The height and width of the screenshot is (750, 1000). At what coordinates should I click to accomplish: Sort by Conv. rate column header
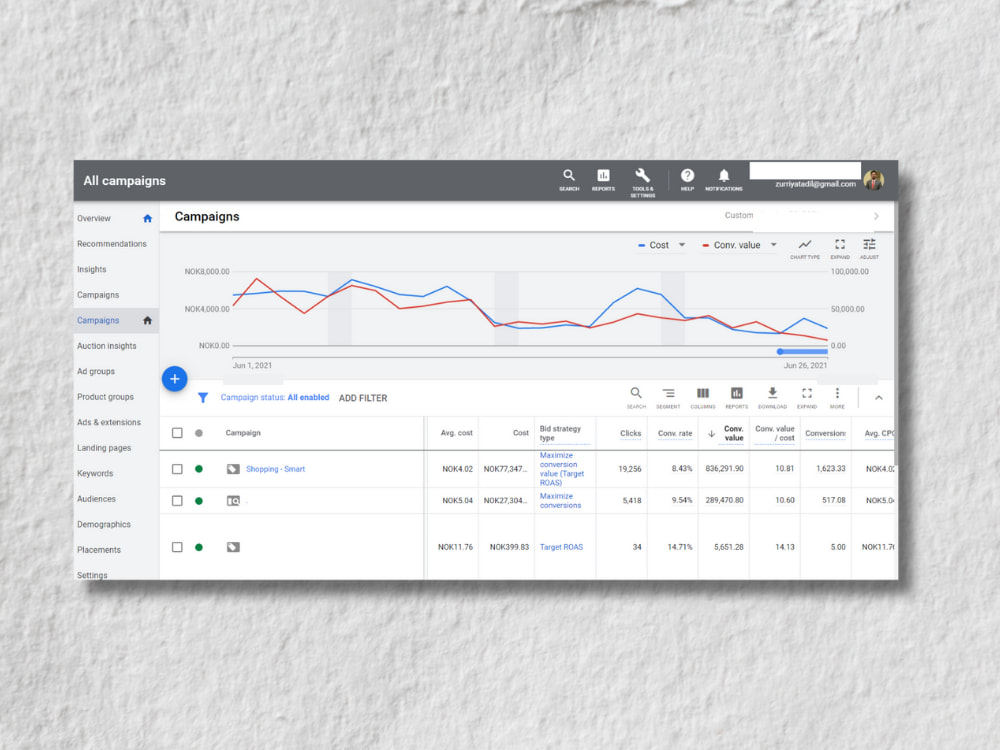pyautogui.click(x=675, y=433)
